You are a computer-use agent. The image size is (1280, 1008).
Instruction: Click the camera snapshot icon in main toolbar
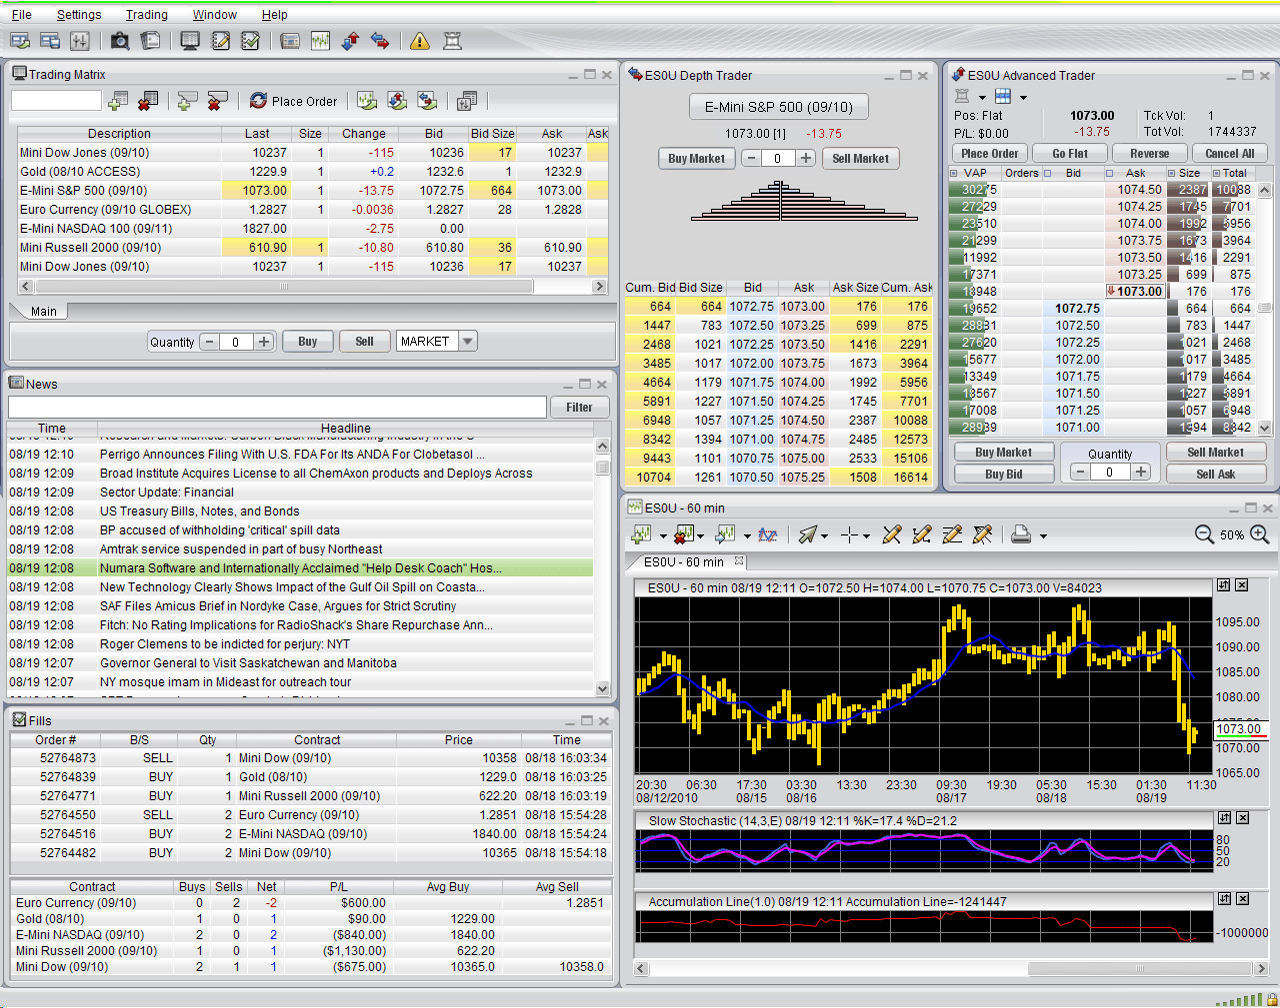120,41
